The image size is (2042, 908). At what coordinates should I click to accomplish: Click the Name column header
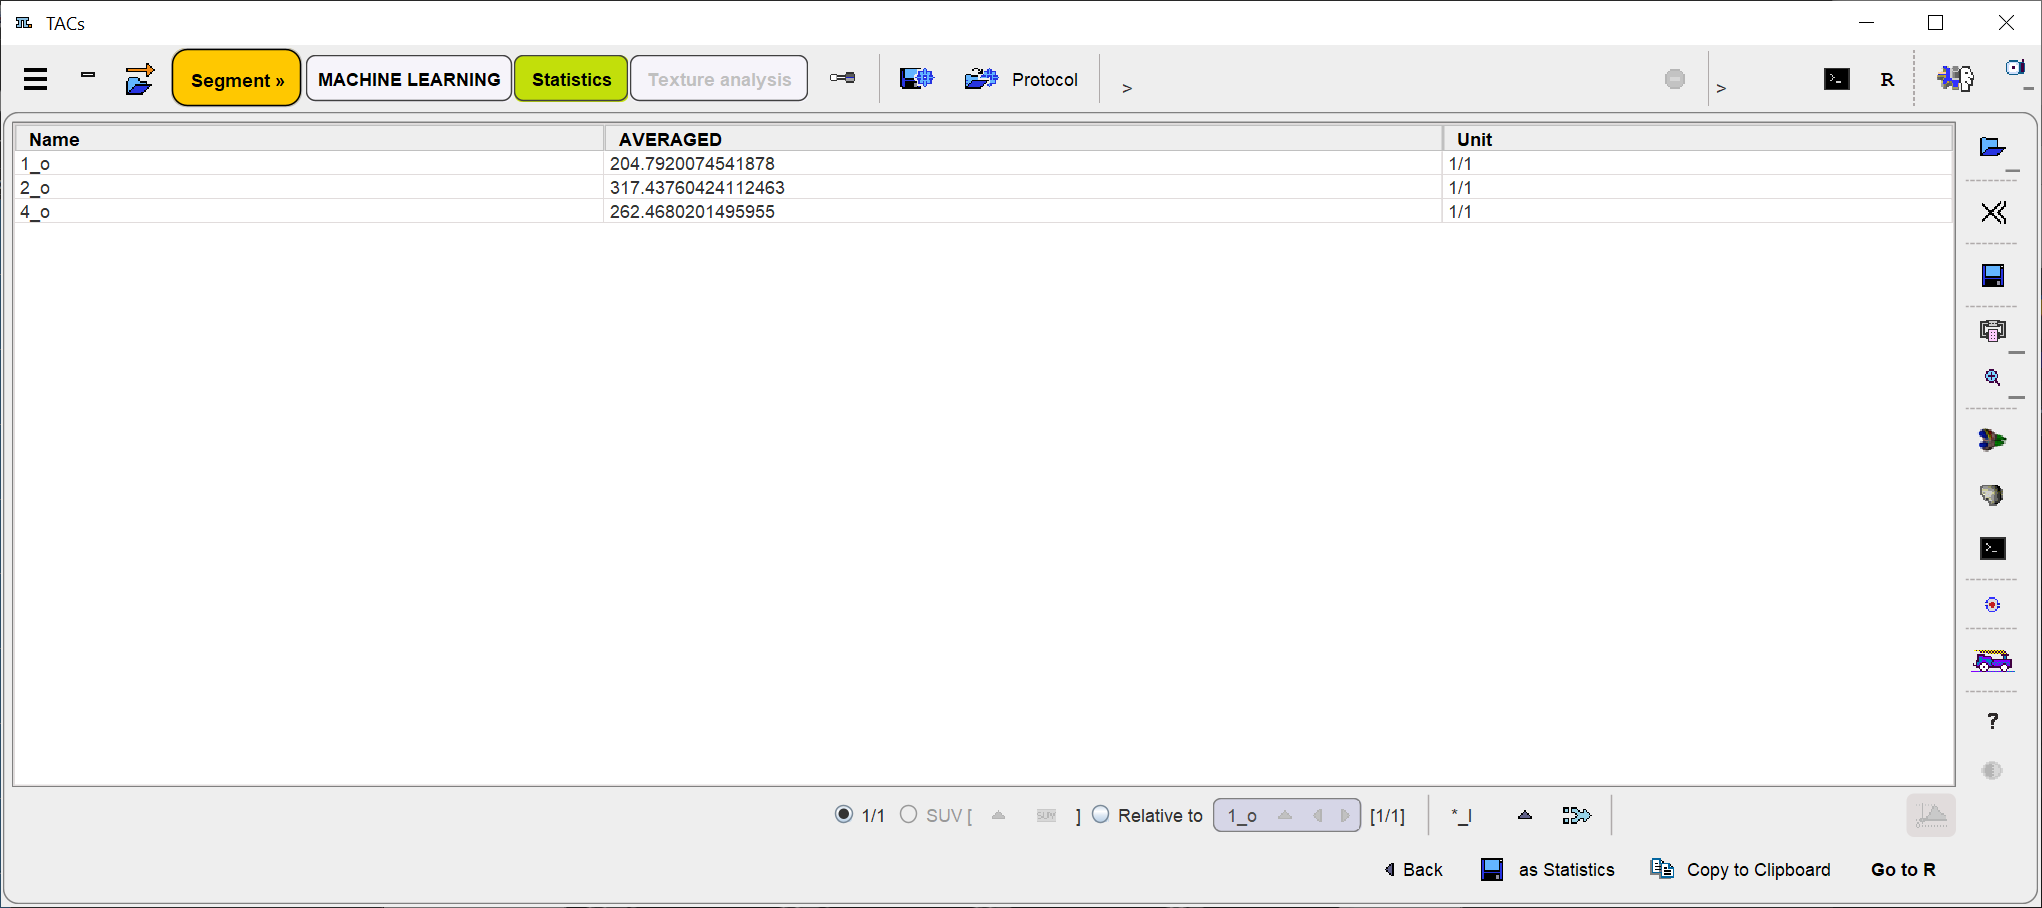(310, 139)
